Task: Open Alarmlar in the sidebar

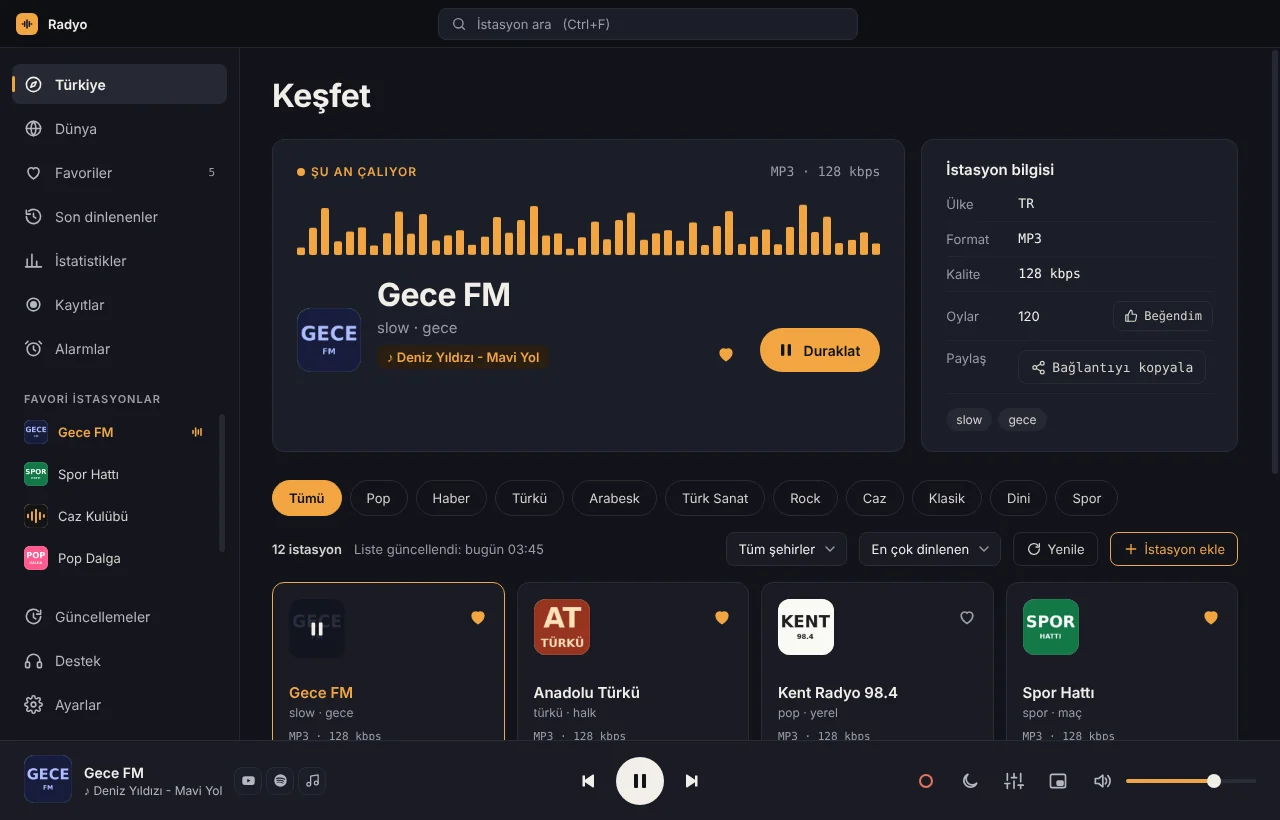Action: point(119,349)
